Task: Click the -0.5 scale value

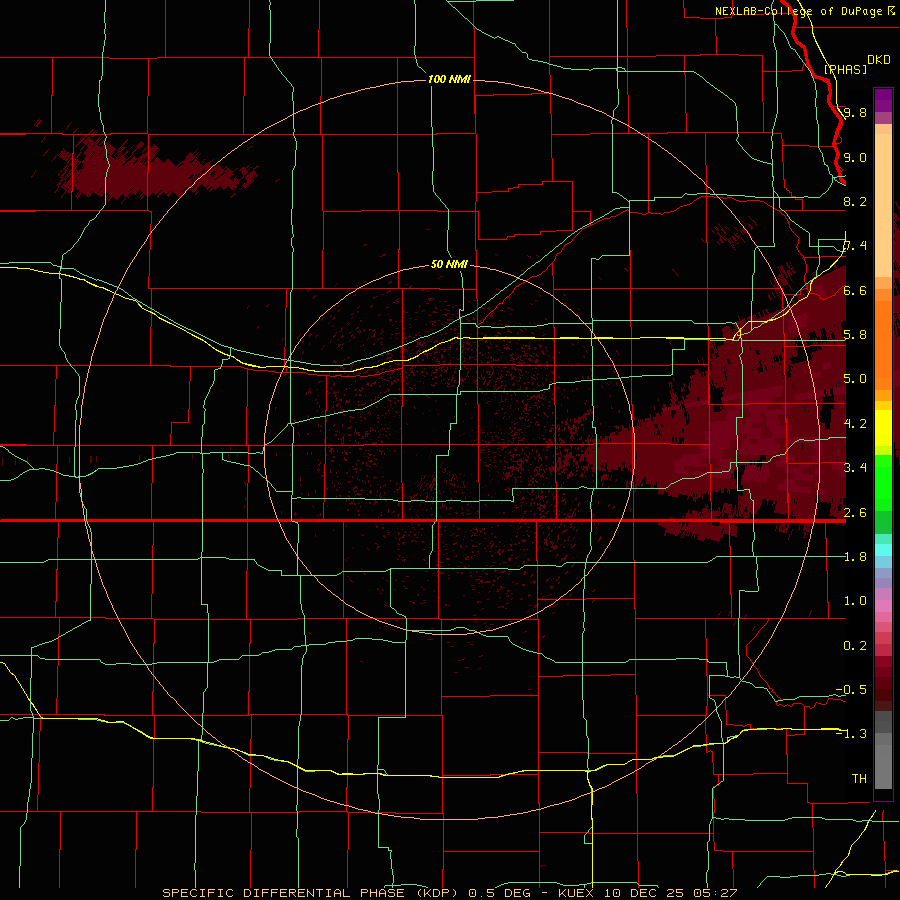Action: point(851,689)
